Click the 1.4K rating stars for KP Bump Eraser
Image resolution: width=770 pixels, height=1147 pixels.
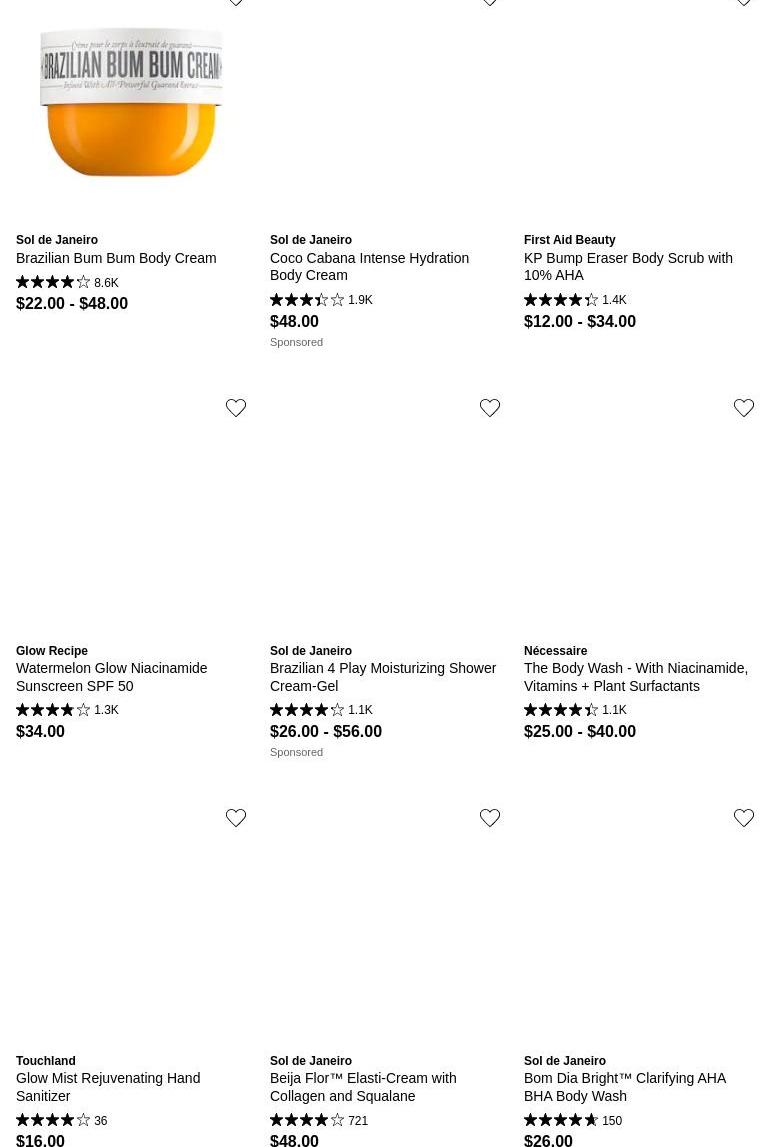pos(575,300)
